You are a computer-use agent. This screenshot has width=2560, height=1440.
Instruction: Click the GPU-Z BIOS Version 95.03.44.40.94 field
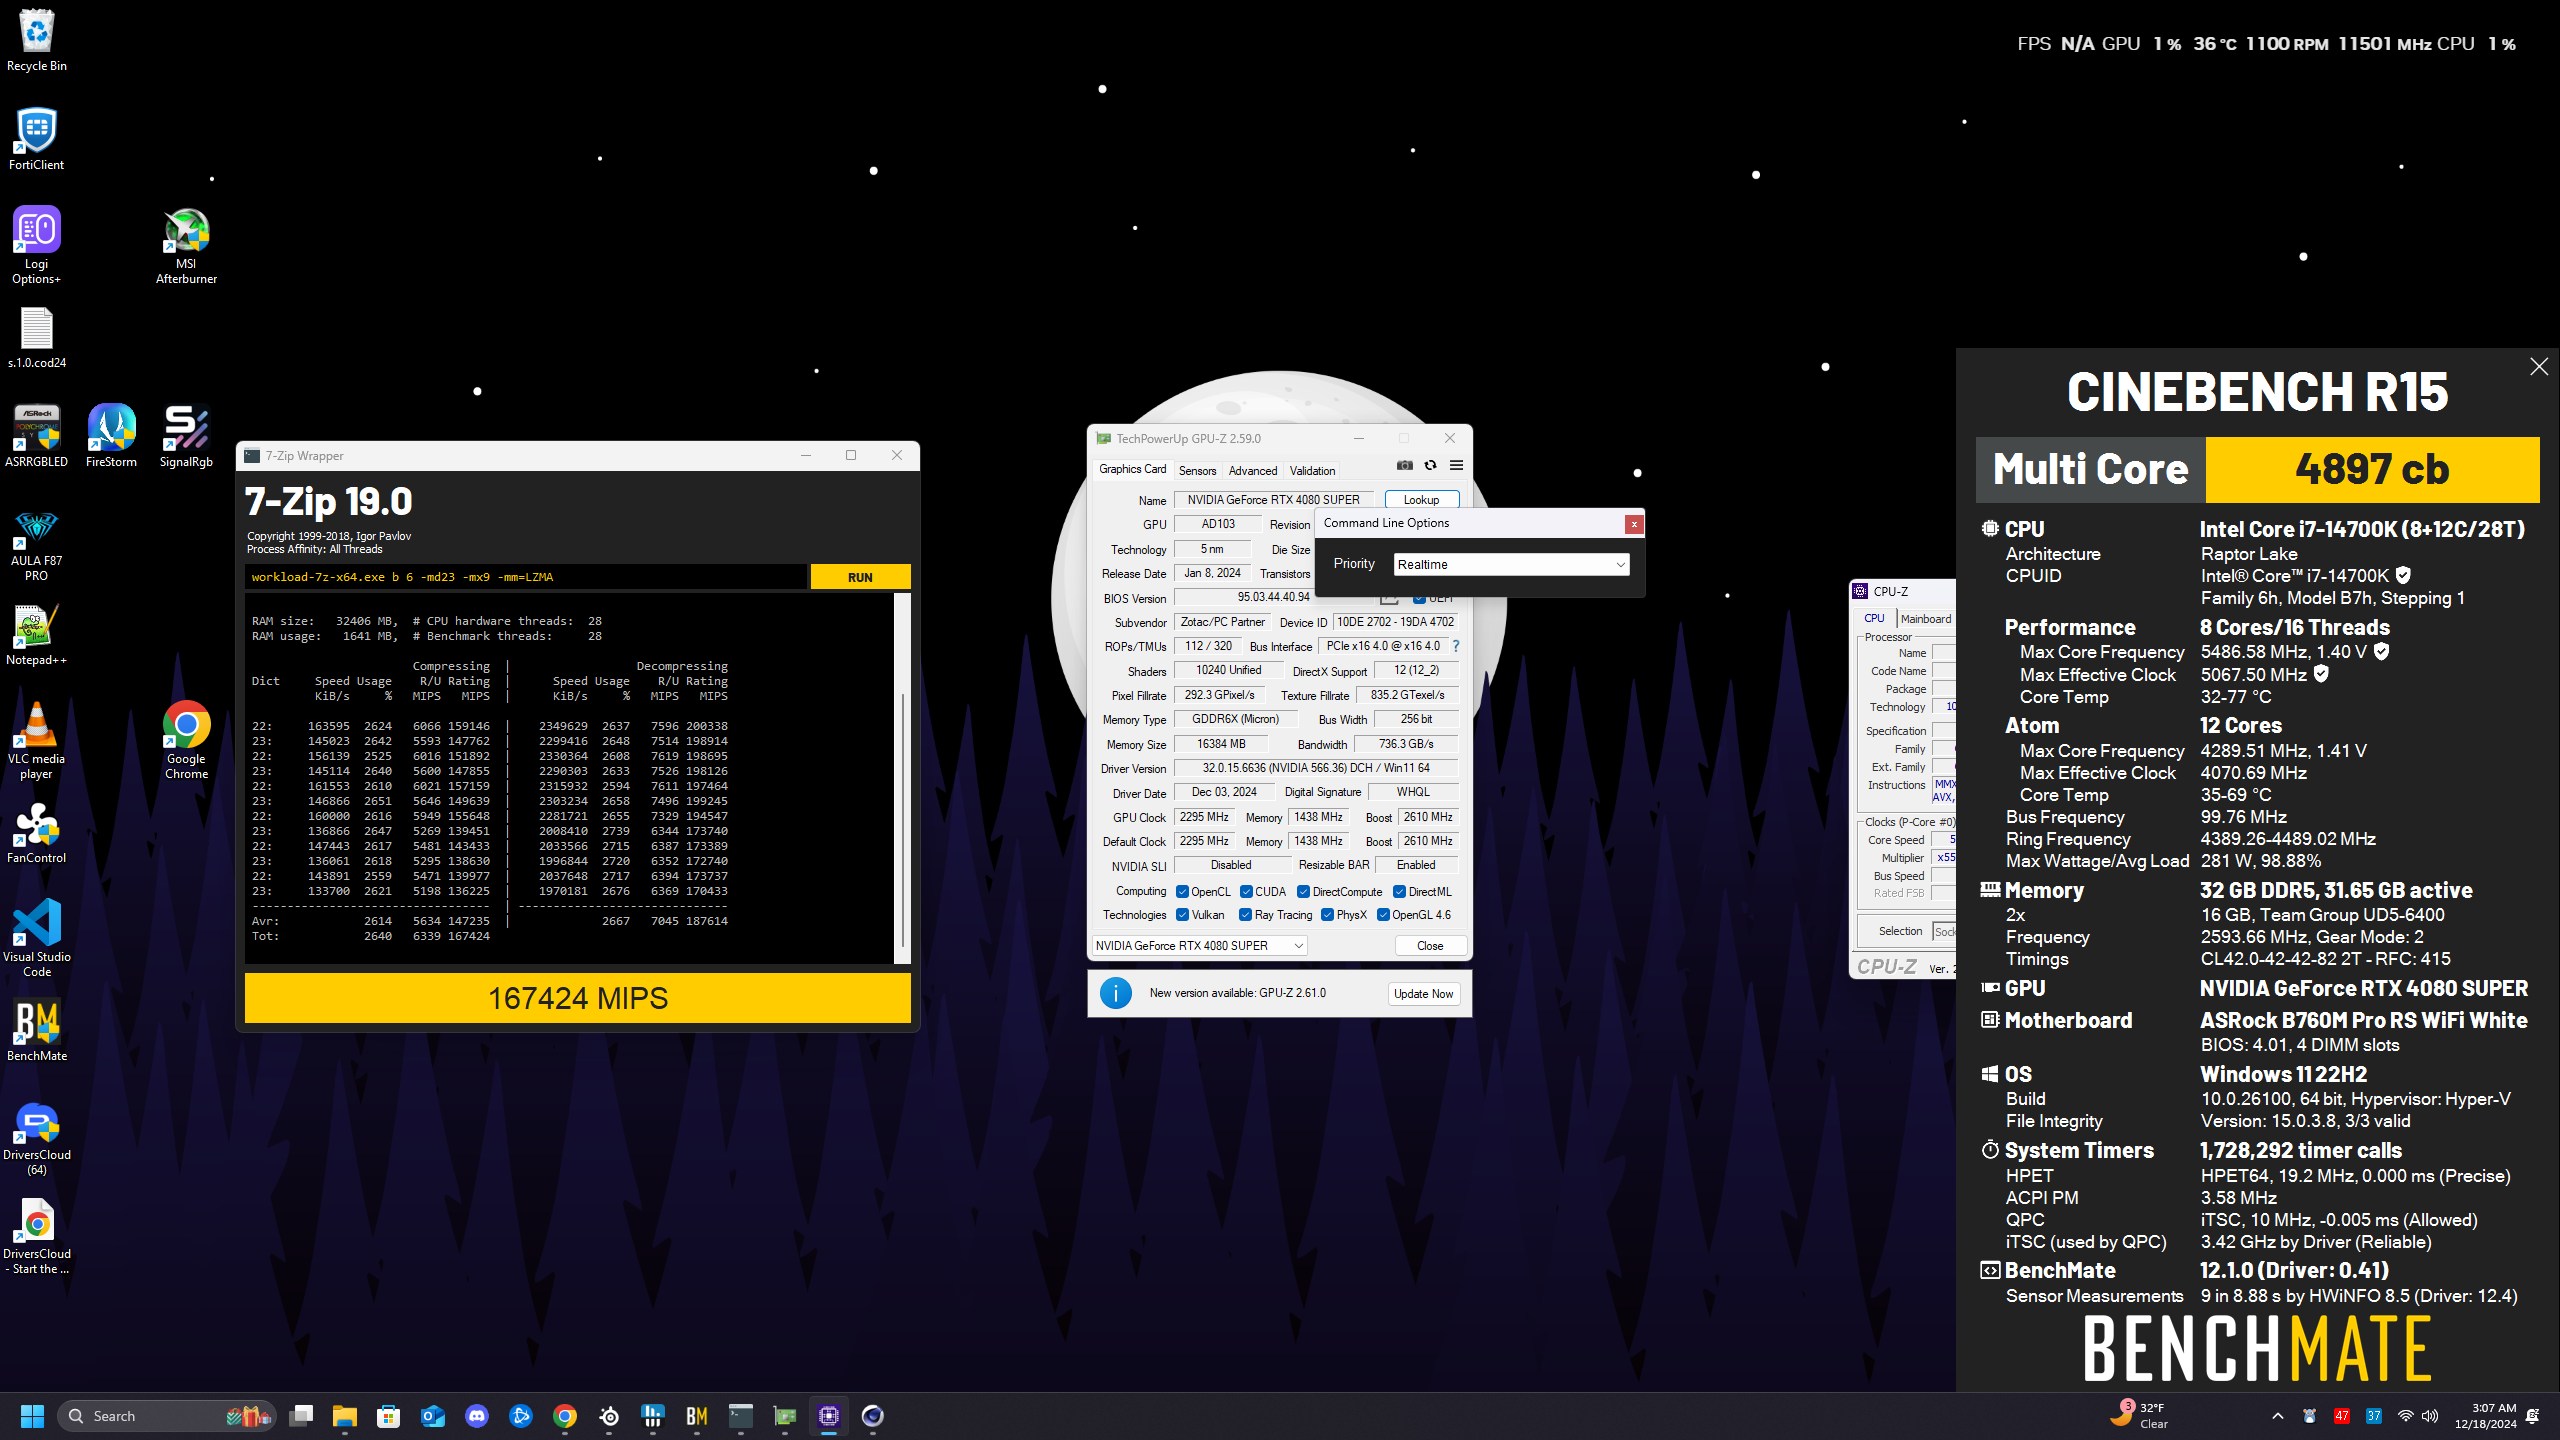click(x=1273, y=598)
